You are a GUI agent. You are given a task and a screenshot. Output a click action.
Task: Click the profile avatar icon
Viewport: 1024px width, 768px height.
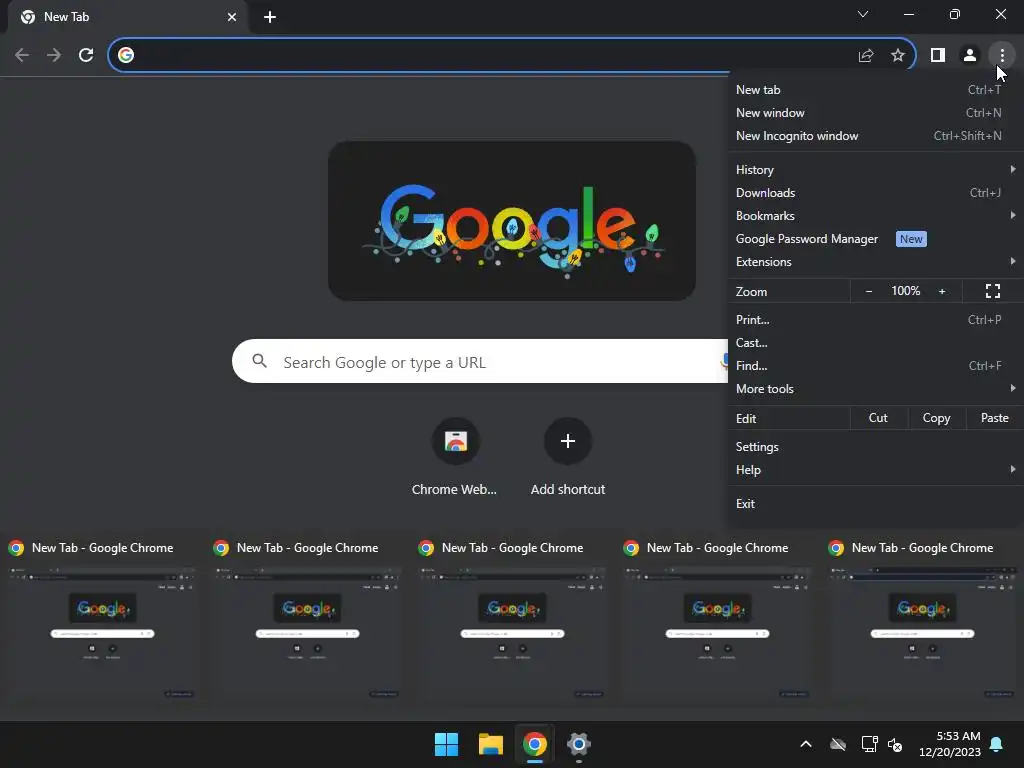point(970,55)
